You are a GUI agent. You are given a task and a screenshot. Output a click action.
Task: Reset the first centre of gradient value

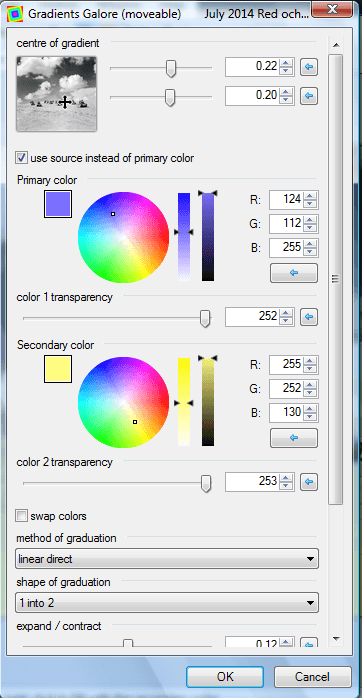coord(309,67)
